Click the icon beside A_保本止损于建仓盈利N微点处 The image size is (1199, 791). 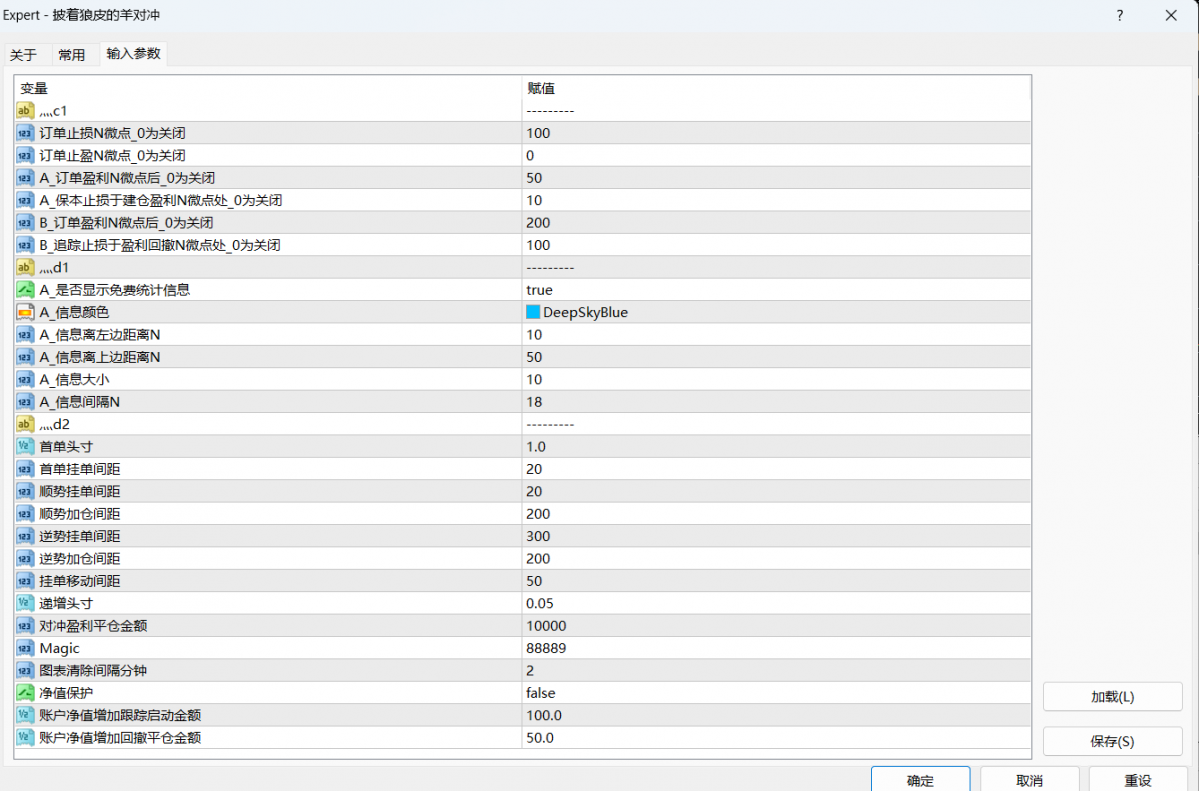click(x=25, y=200)
